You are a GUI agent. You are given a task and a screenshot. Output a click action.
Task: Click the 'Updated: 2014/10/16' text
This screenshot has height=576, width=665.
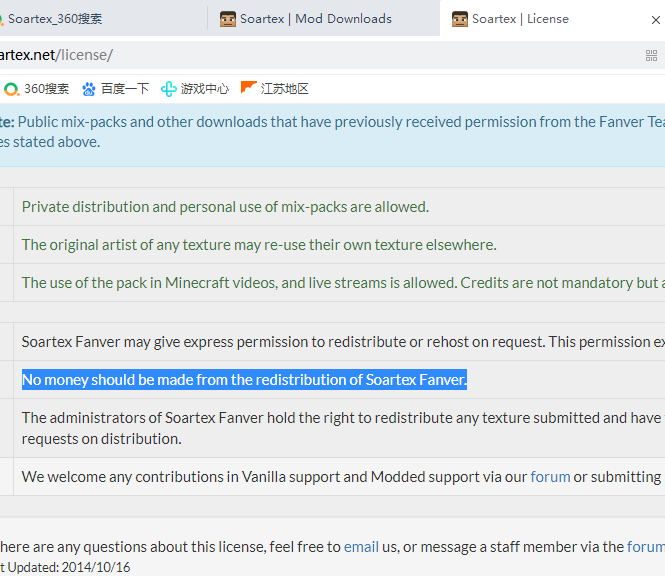[68, 568]
